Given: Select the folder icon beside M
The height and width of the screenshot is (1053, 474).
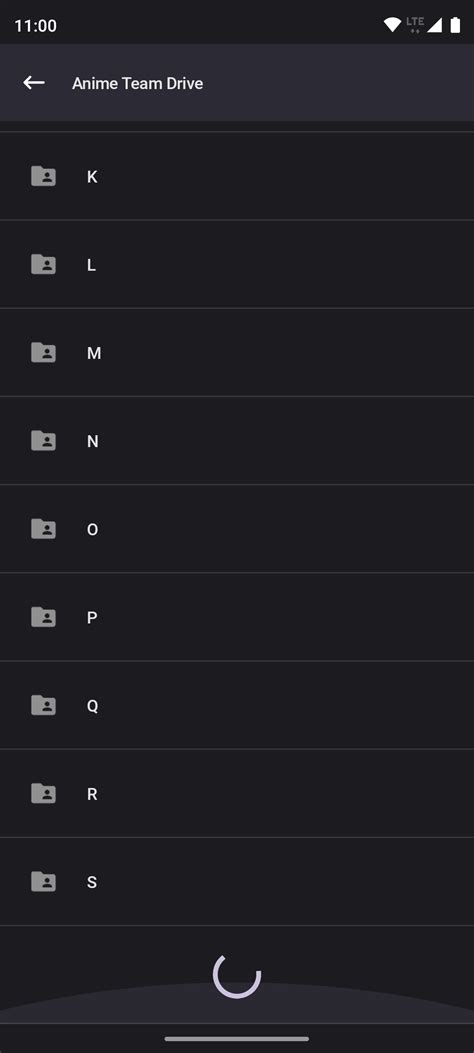Looking at the screenshot, I should (x=44, y=353).
